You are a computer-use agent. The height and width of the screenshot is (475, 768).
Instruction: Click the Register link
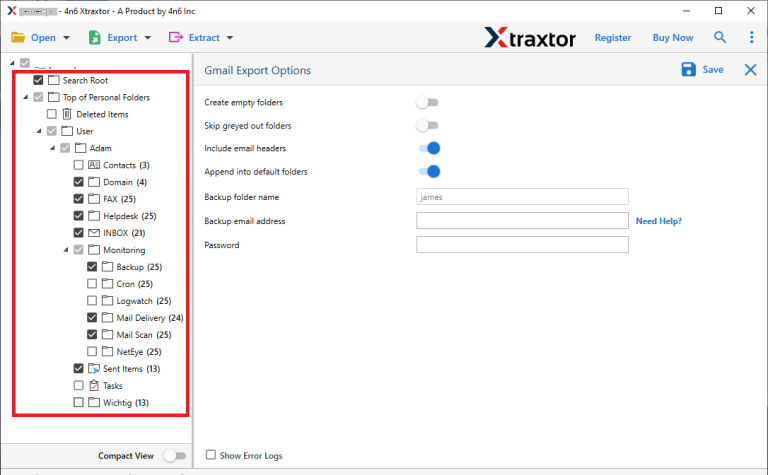pos(613,38)
